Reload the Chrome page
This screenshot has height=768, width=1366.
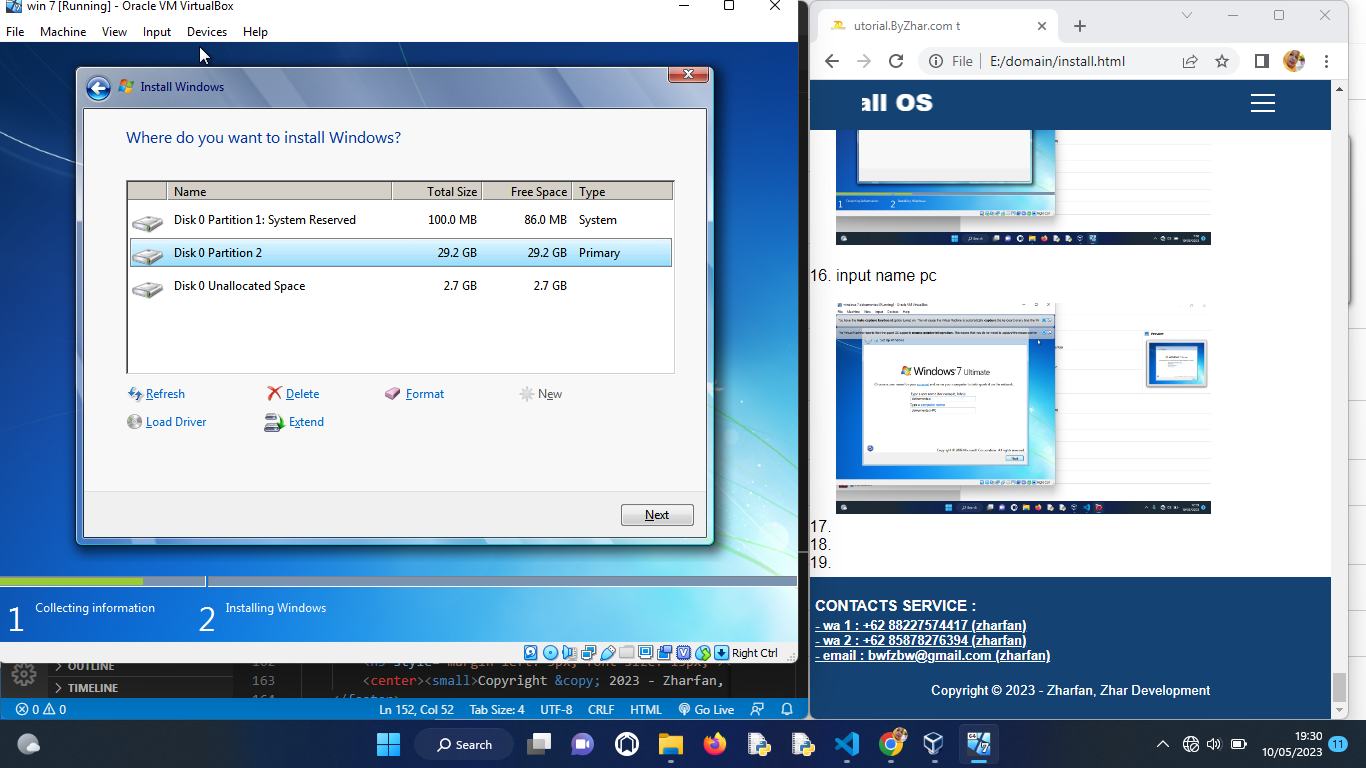pos(896,61)
